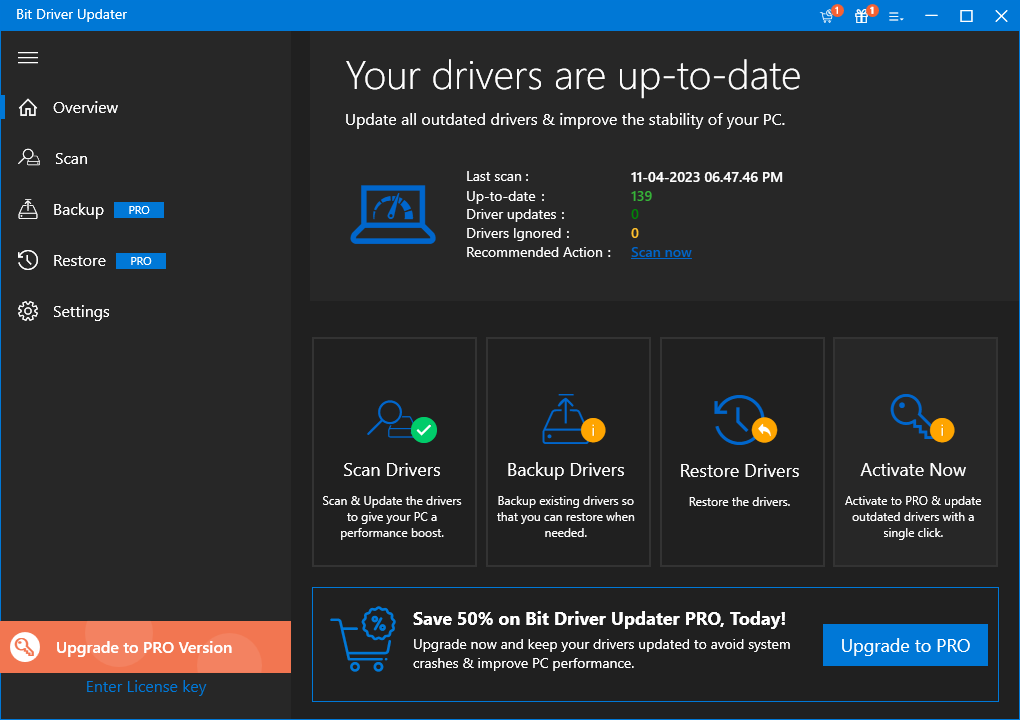This screenshot has height=720, width=1020.
Task: Click the PRO badge next to Backup
Action: coord(139,210)
